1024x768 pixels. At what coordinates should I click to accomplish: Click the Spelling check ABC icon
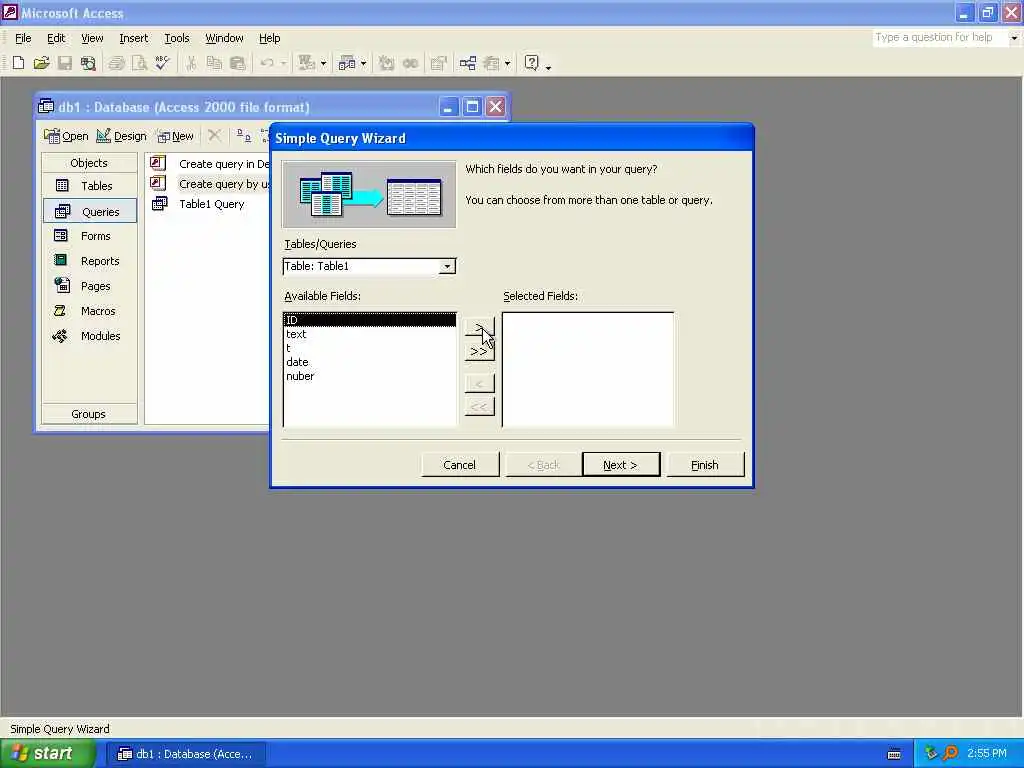pos(163,63)
